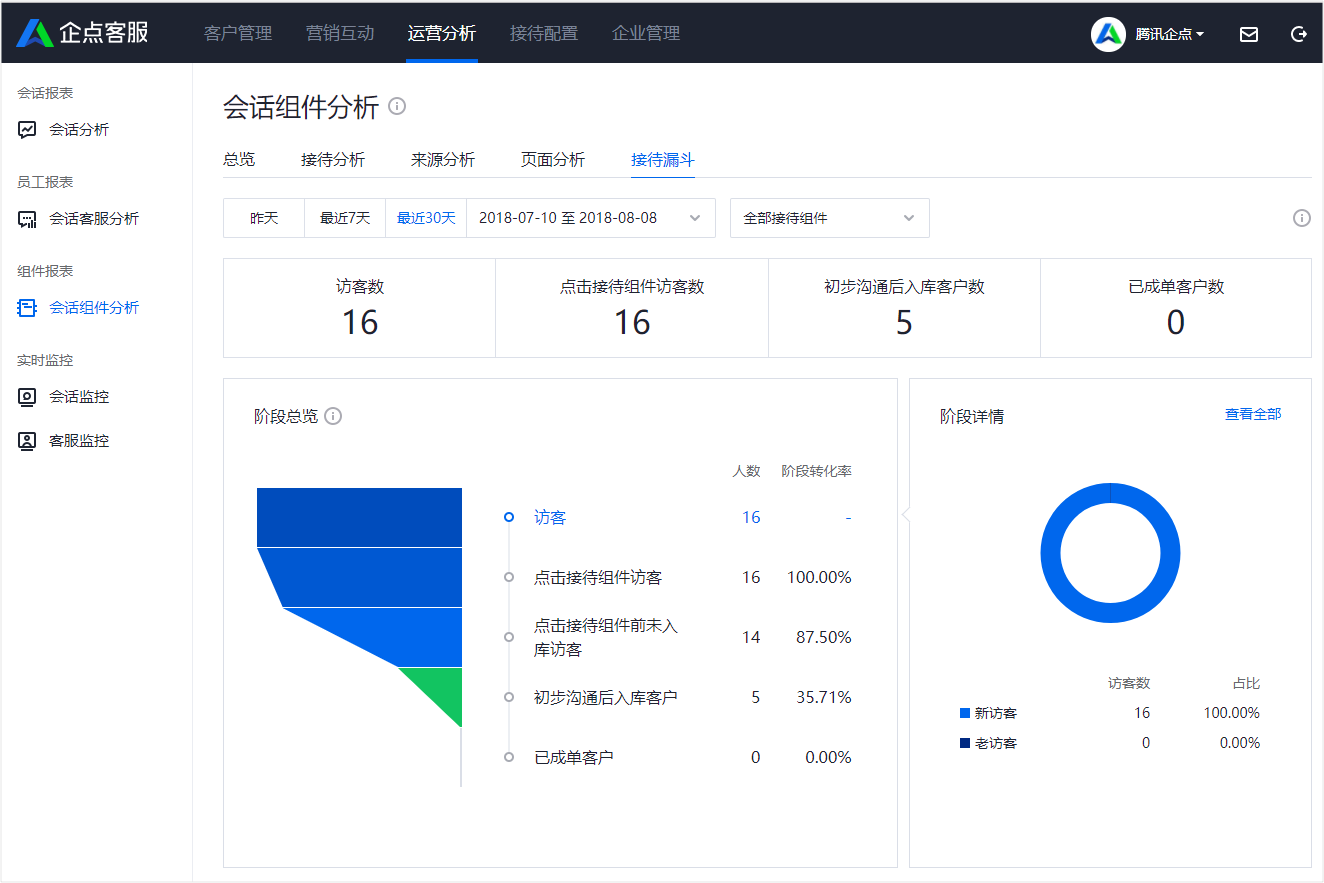Click the 新访客 blue legend swatch
Image resolution: width=1324 pixels, height=883 pixels.
(x=965, y=713)
